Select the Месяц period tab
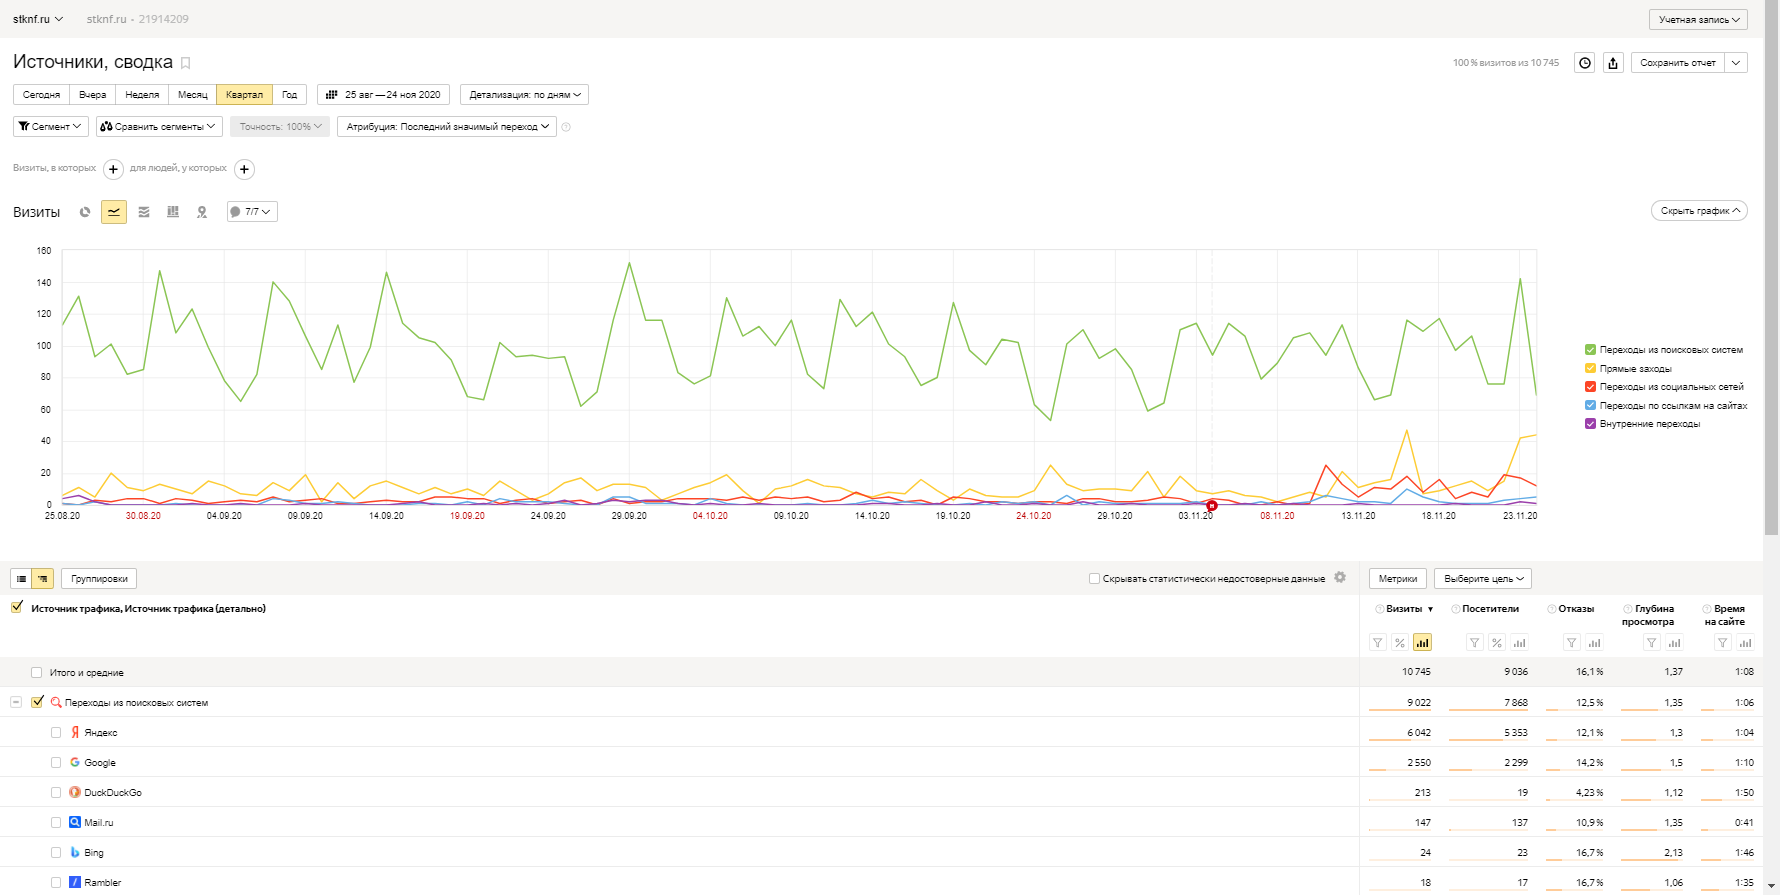1780x895 pixels. click(x=192, y=95)
